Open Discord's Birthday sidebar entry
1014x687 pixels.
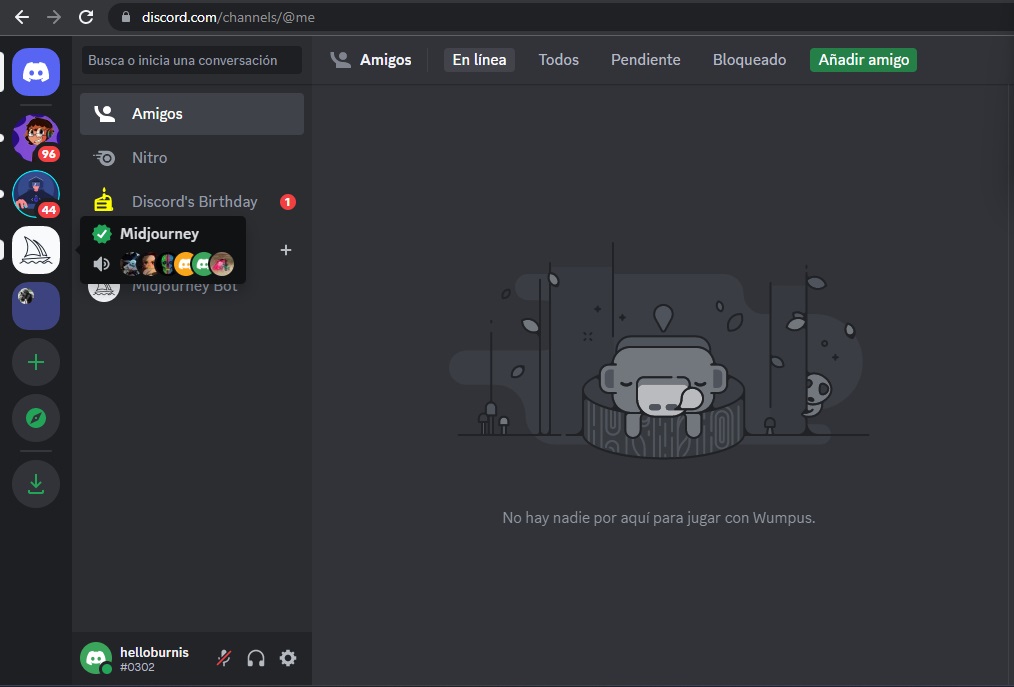(192, 202)
